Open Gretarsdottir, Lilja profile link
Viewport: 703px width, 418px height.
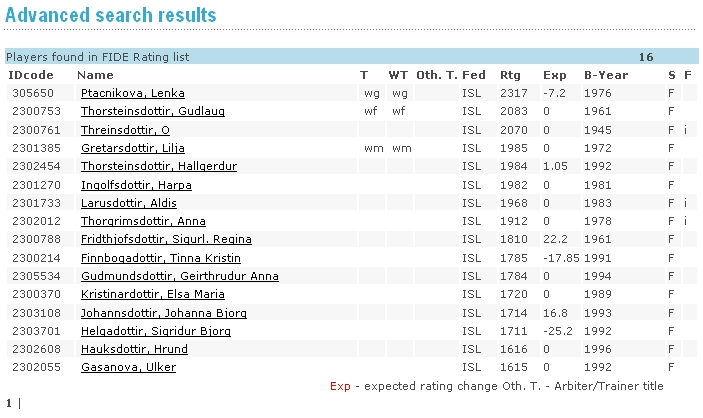point(124,148)
